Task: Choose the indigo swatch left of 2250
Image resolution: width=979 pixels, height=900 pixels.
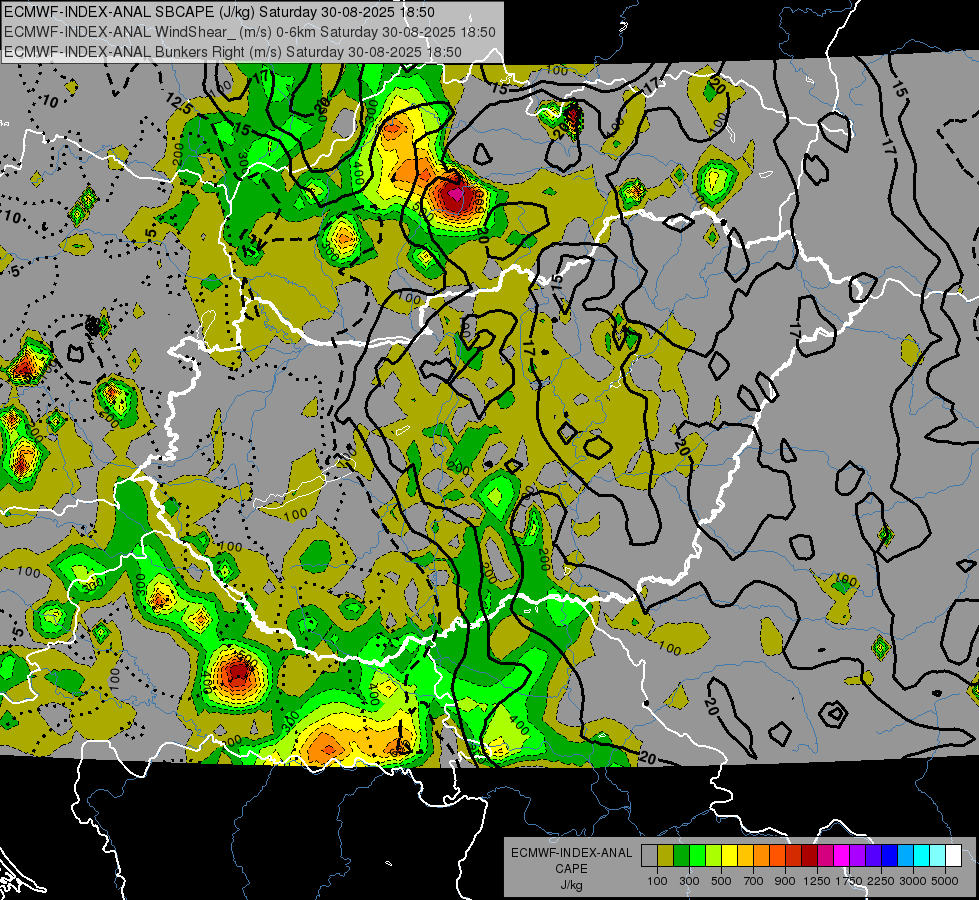Action: 873,856
